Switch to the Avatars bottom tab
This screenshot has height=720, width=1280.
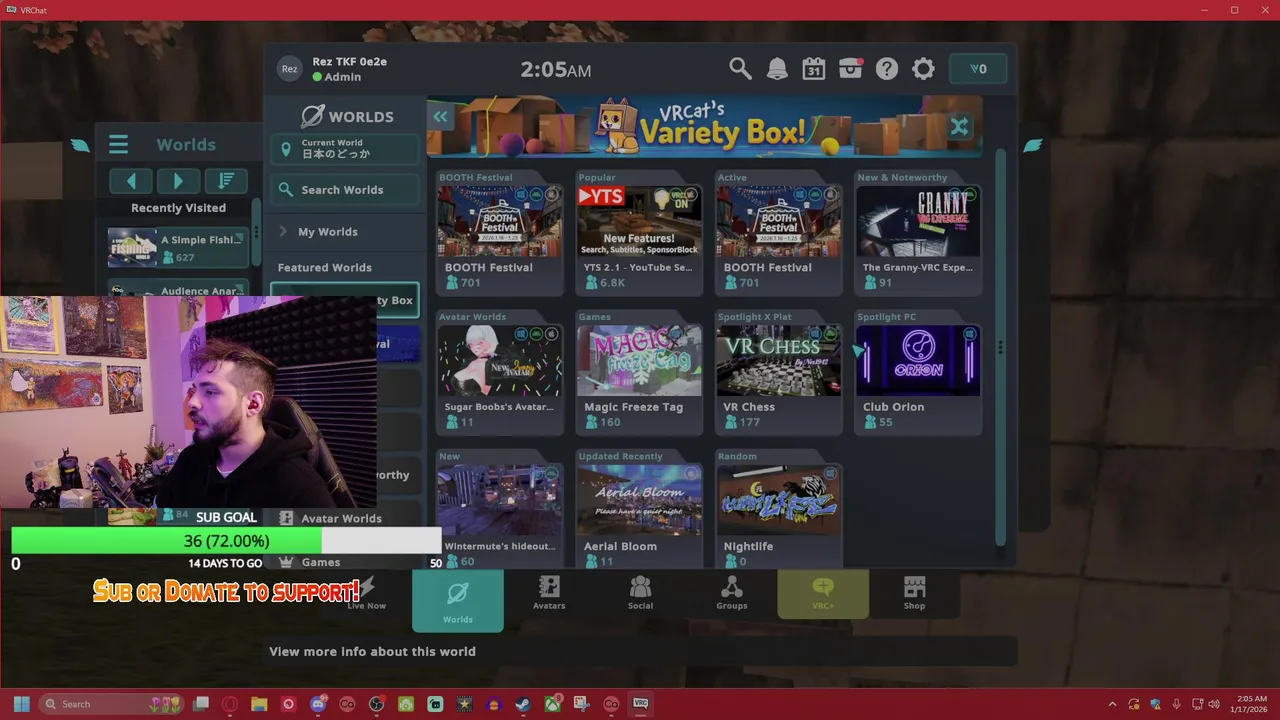point(549,593)
